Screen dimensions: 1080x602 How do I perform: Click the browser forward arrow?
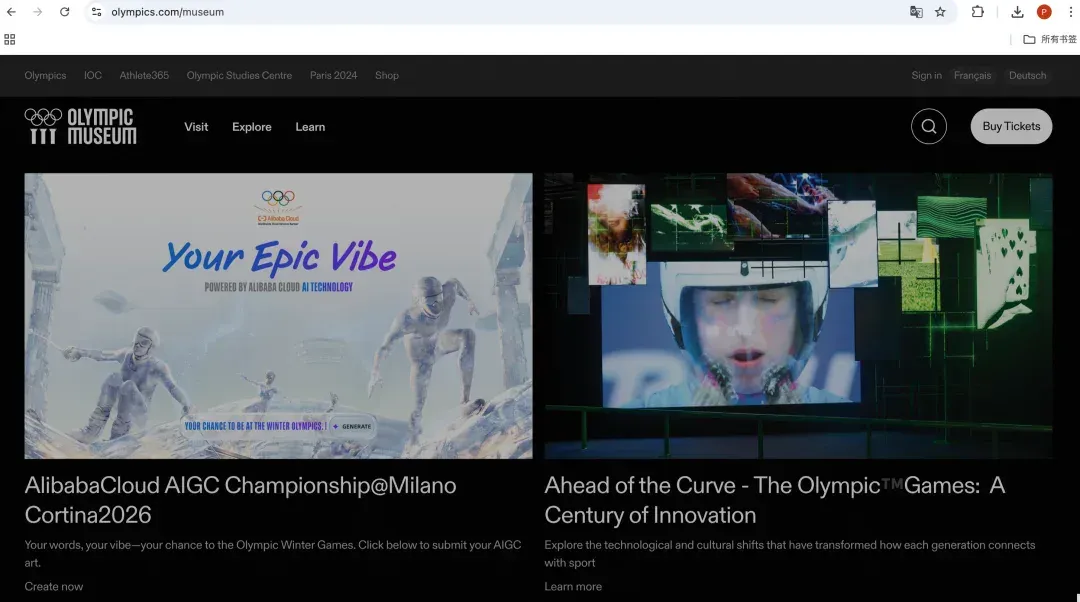(38, 12)
